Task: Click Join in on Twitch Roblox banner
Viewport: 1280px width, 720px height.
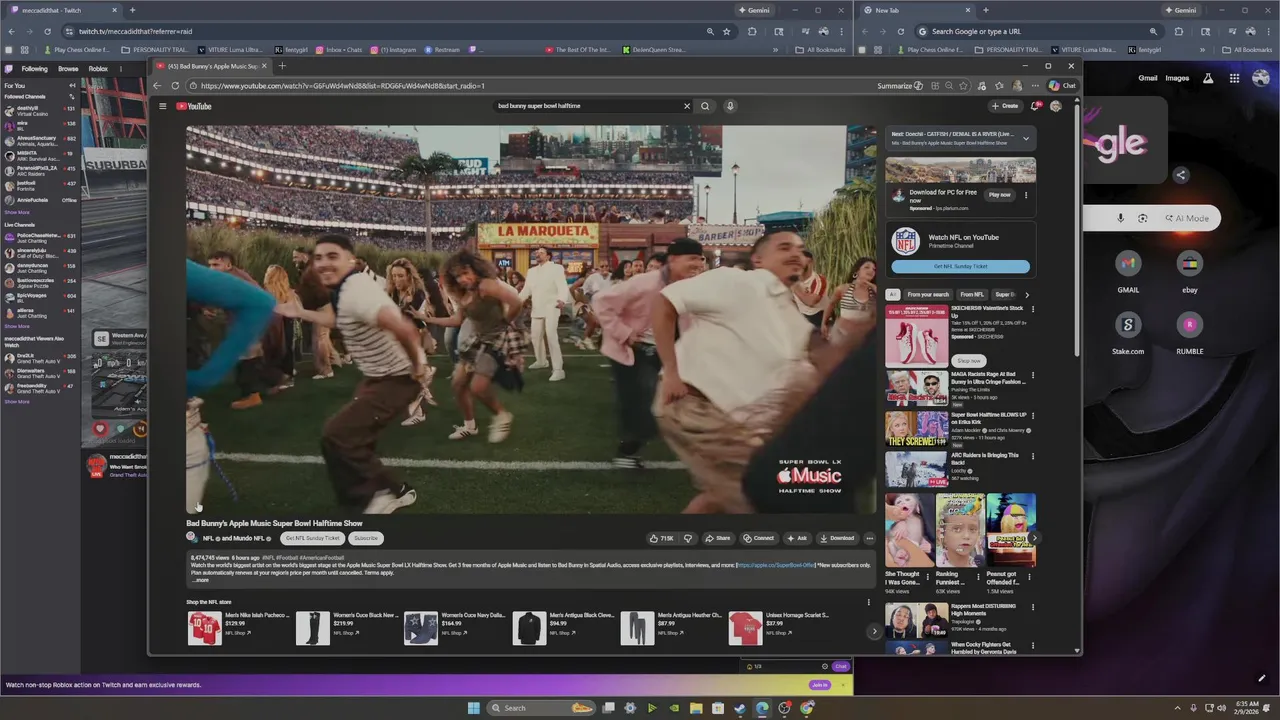Action: pos(820,685)
